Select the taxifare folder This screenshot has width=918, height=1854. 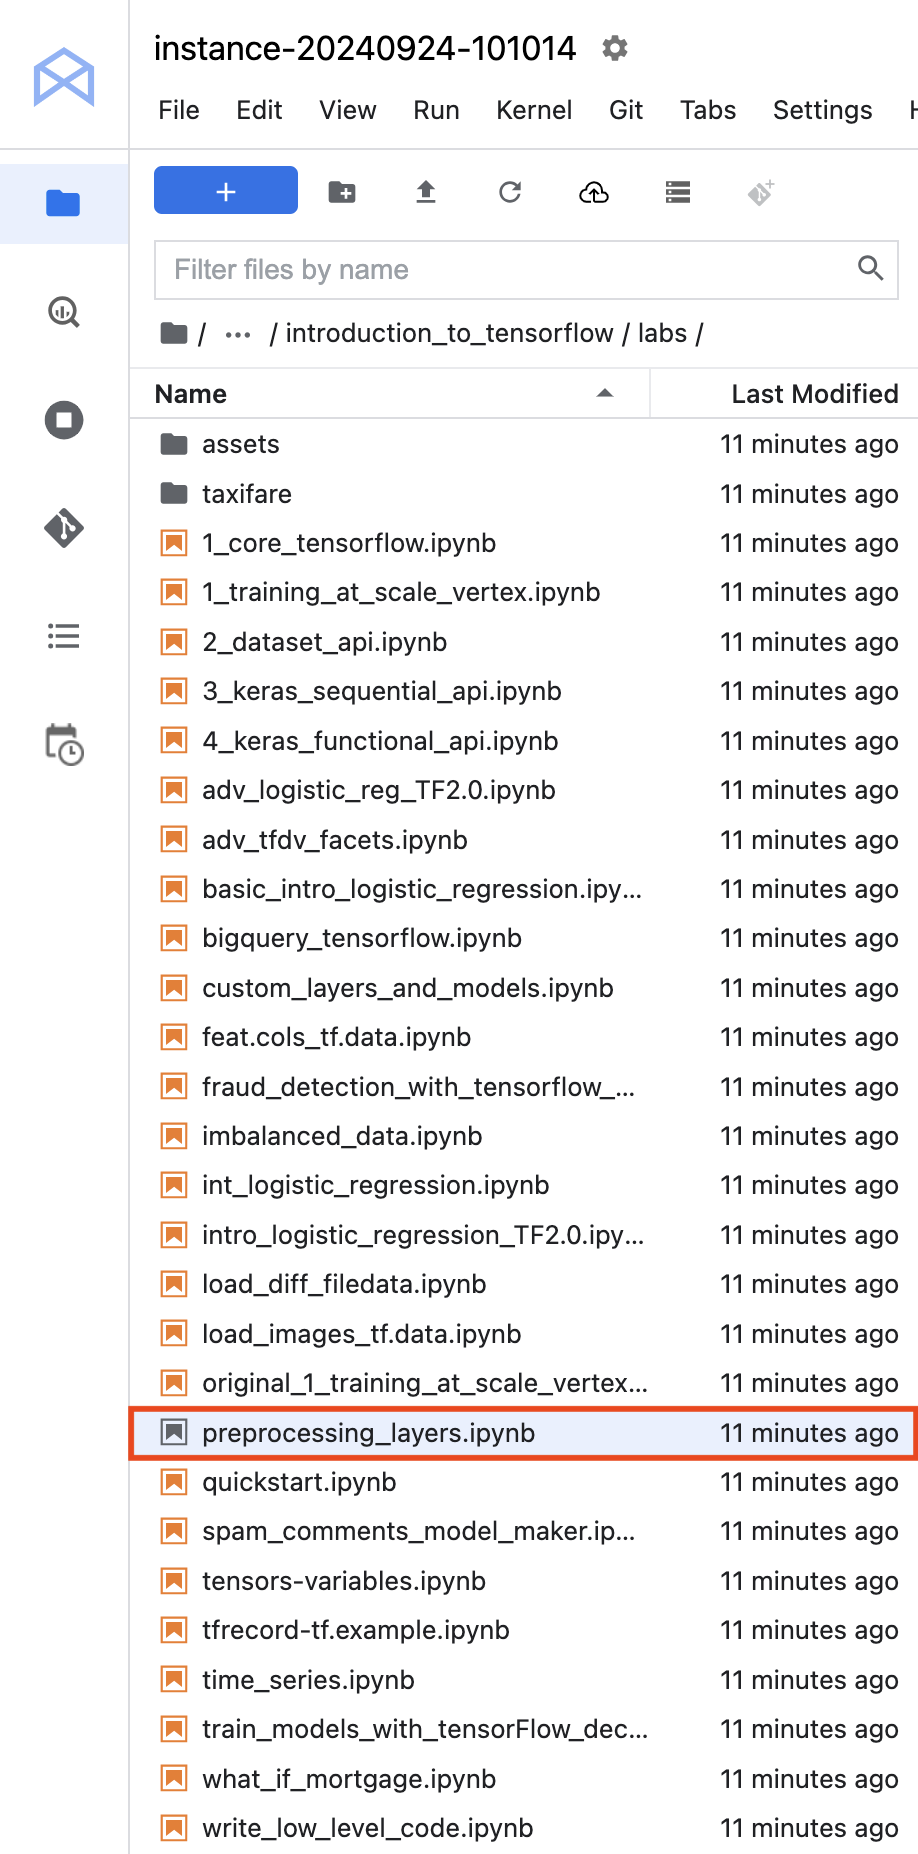pyautogui.click(x=524, y=494)
